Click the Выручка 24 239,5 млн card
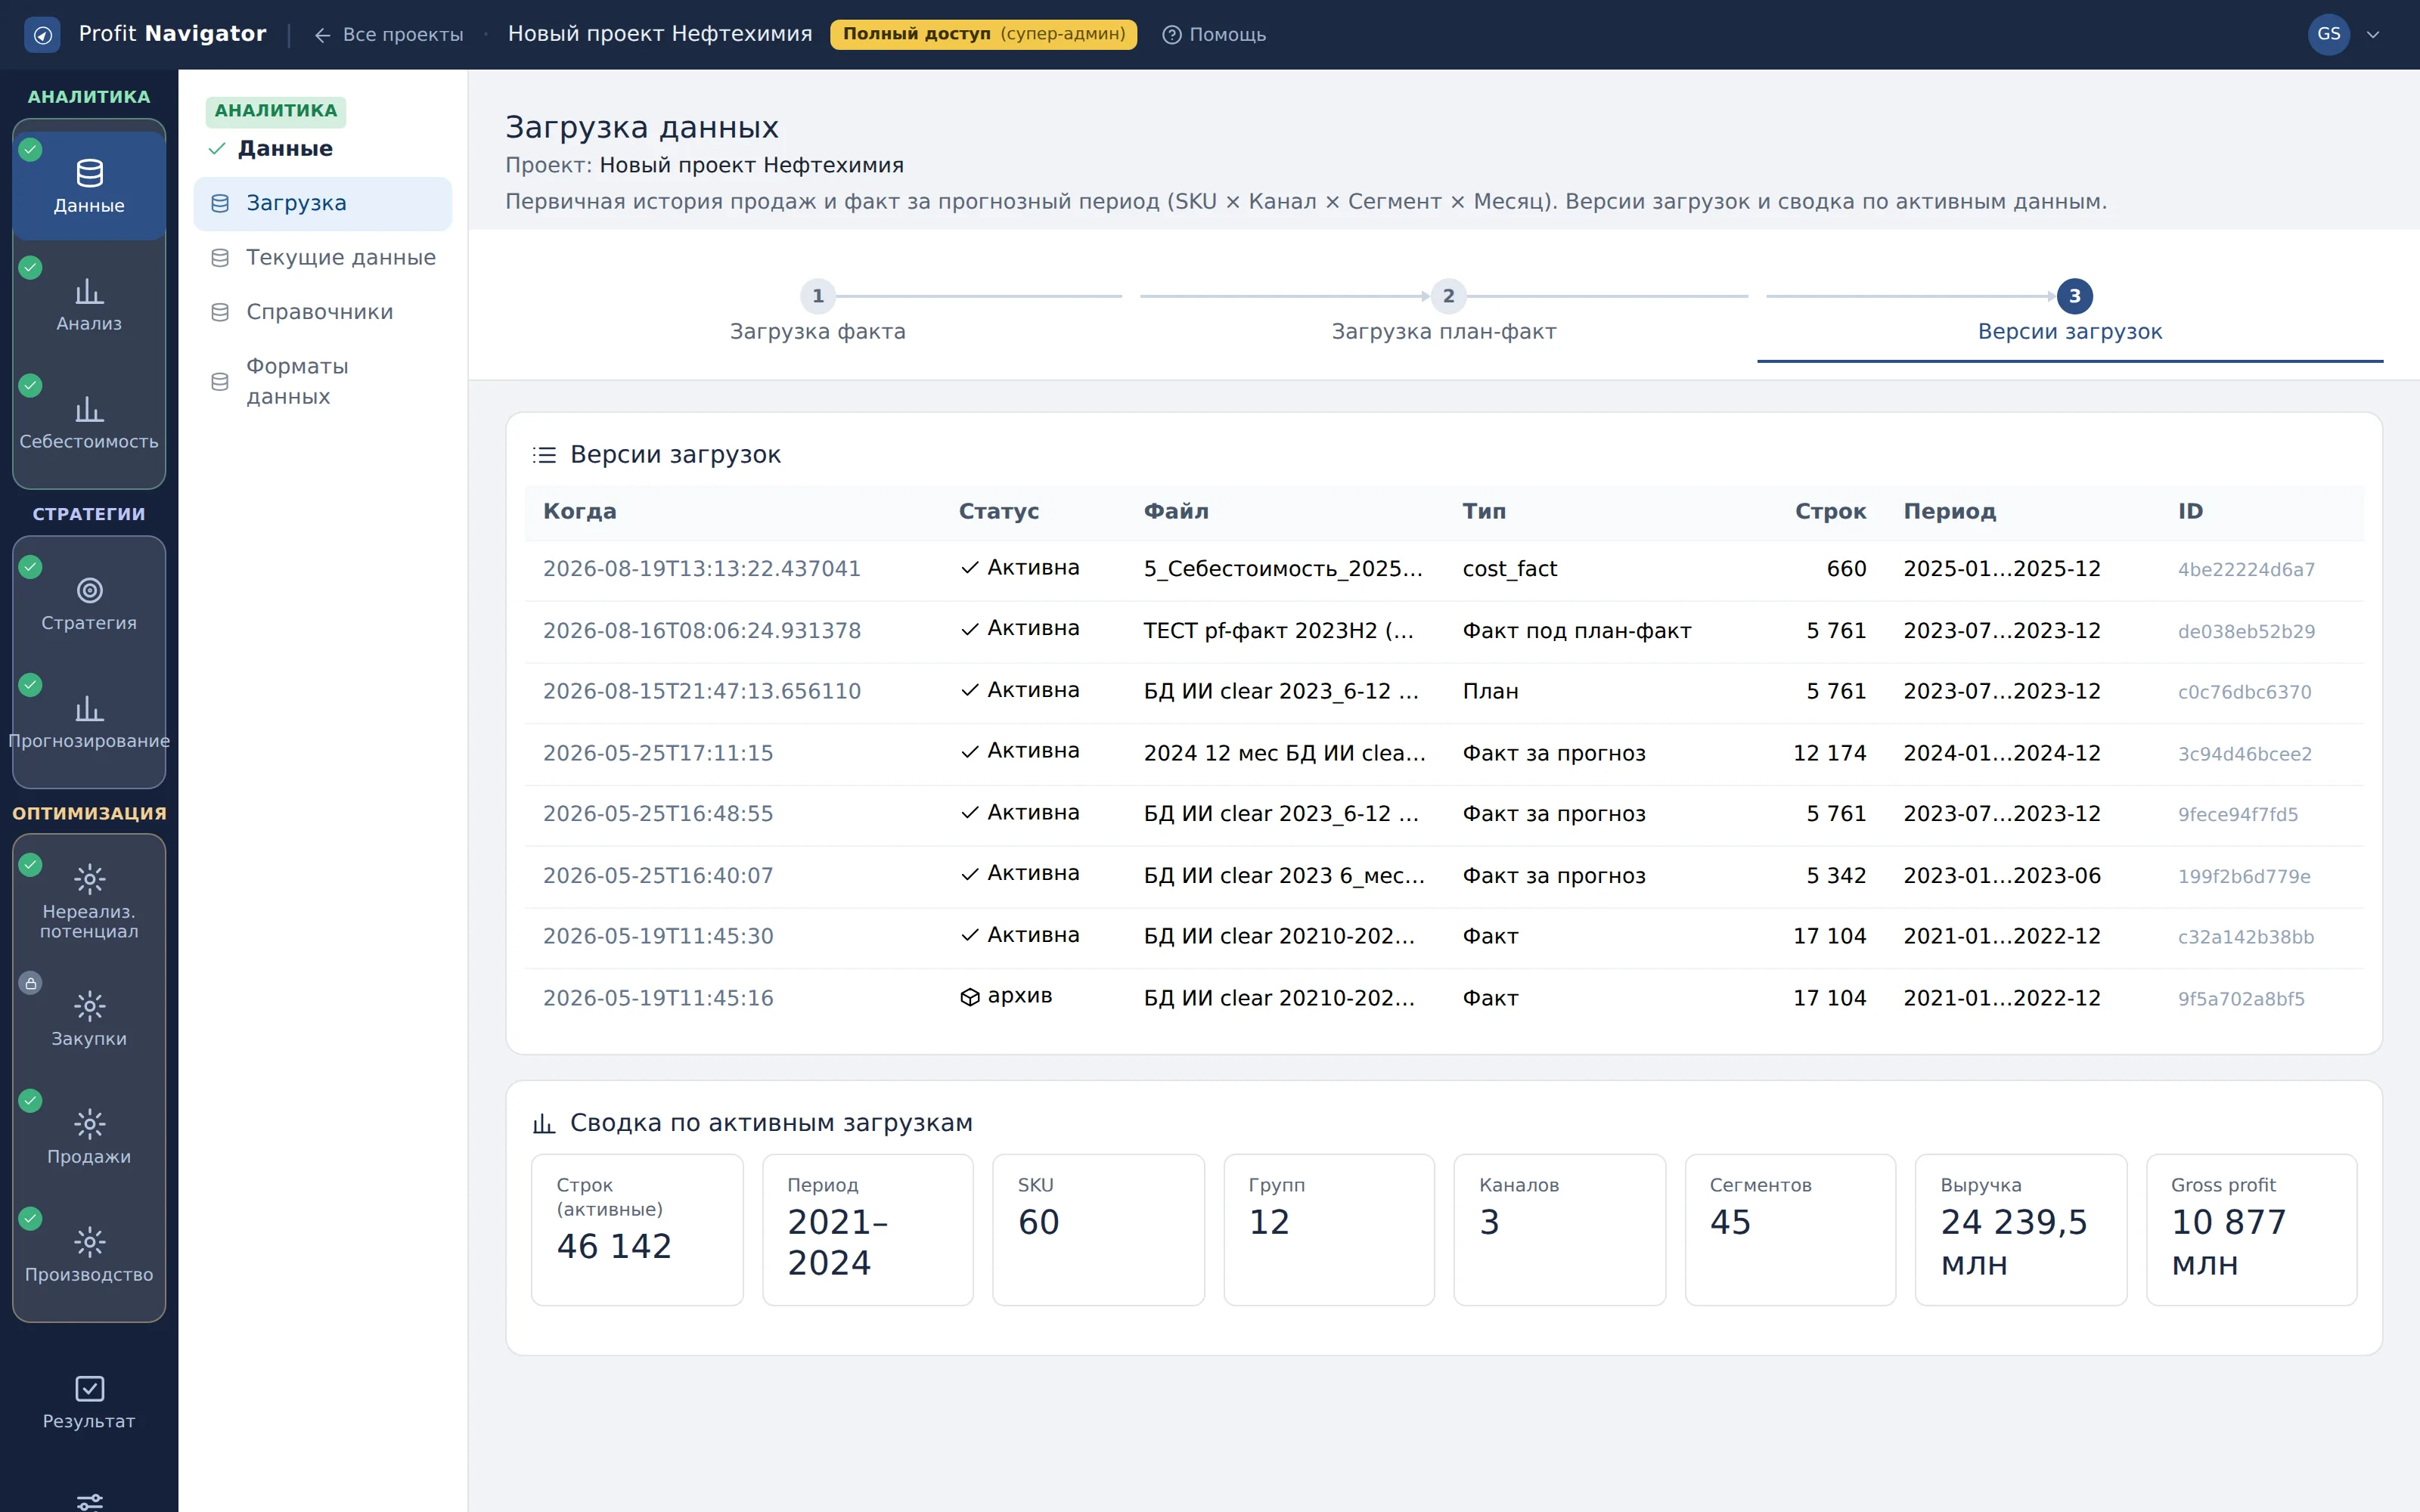 pos(2021,1230)
